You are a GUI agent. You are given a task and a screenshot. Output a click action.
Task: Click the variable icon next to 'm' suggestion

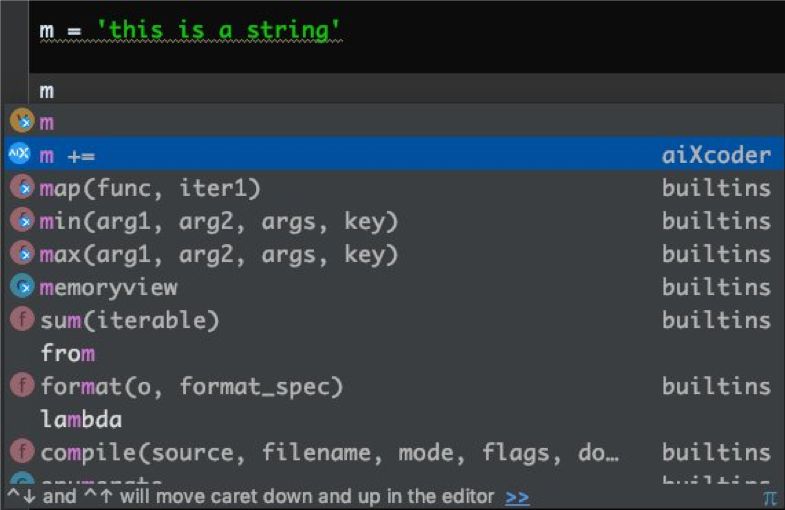pos(22,121)
